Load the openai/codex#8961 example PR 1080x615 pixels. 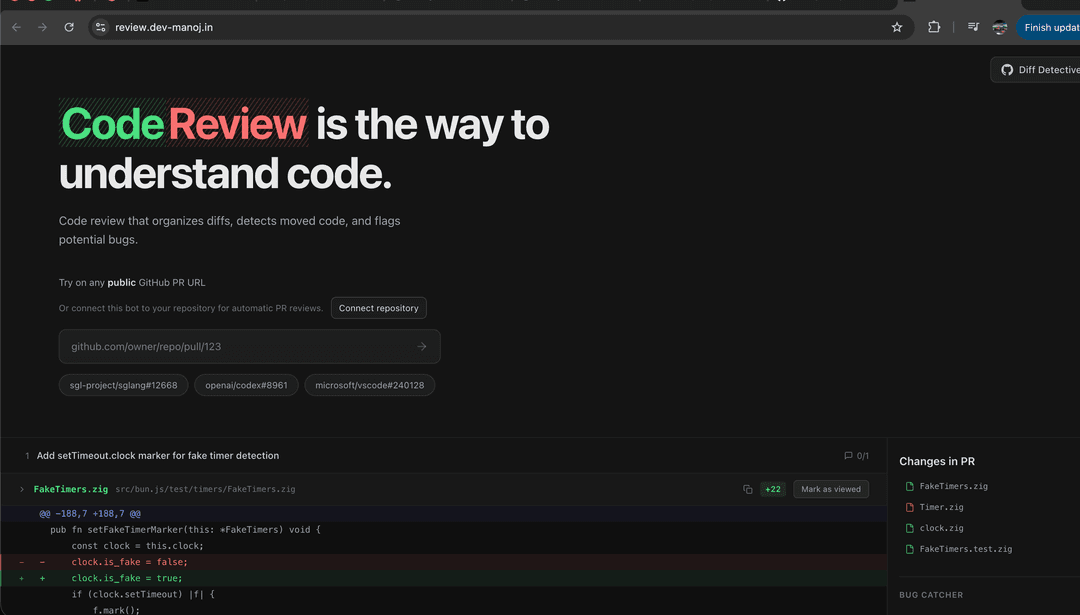click(246, 385)
